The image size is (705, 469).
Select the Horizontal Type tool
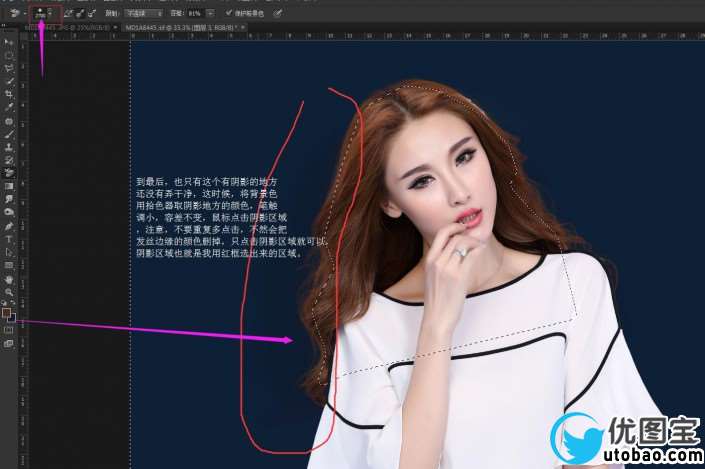click(x=9, y=239)
